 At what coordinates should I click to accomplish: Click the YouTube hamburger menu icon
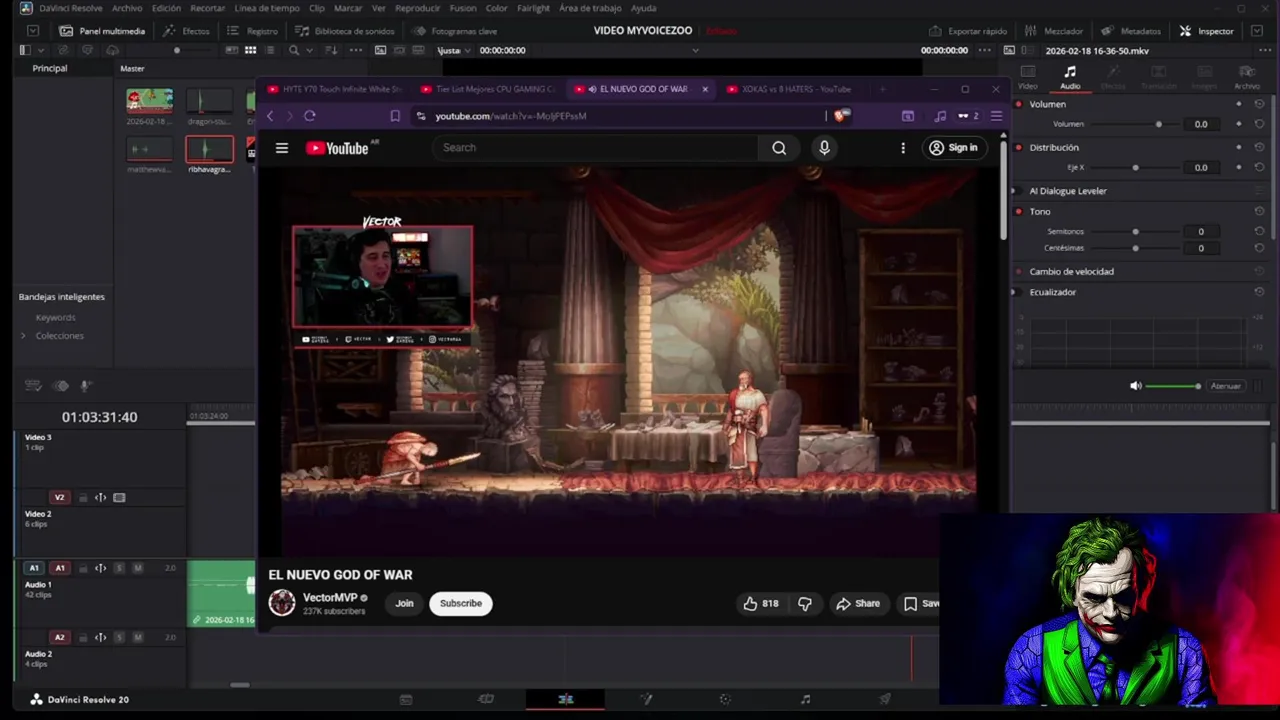[x=282, y=148]
